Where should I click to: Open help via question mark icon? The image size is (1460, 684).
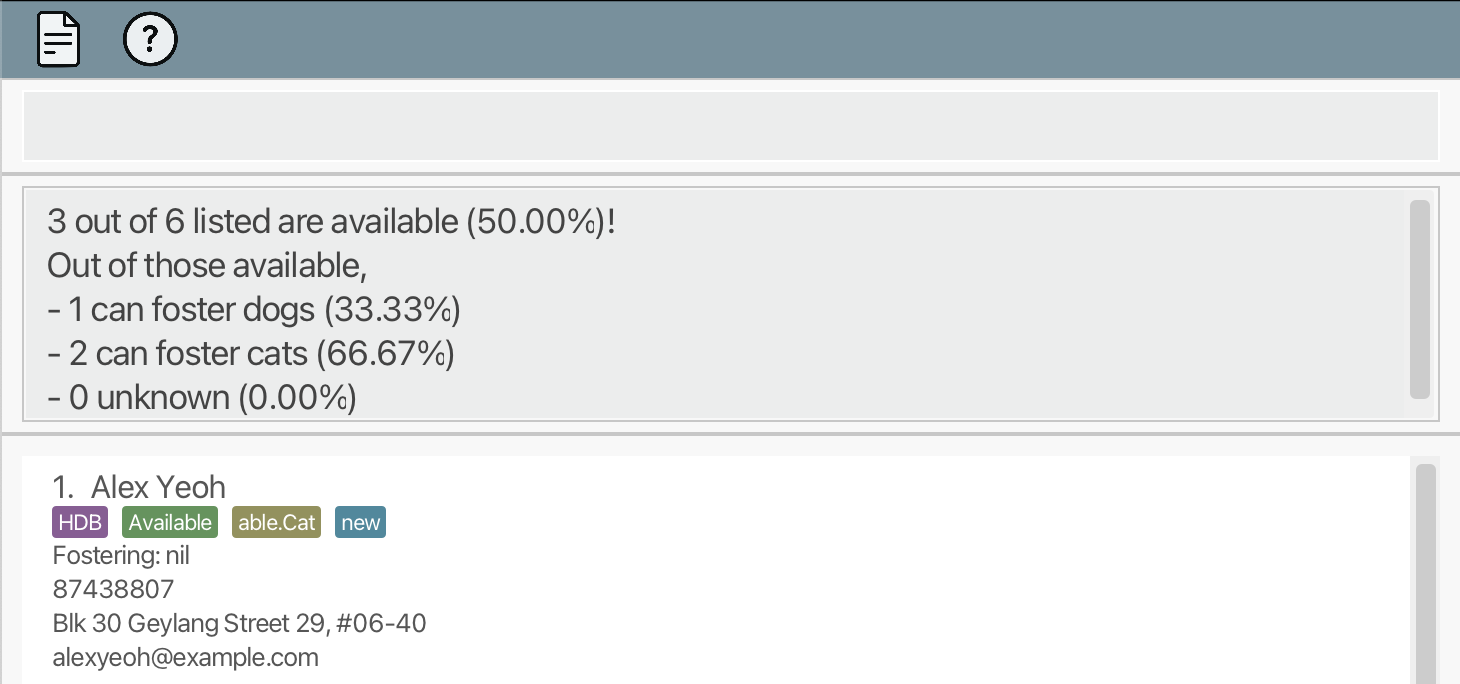click(150, 40)
